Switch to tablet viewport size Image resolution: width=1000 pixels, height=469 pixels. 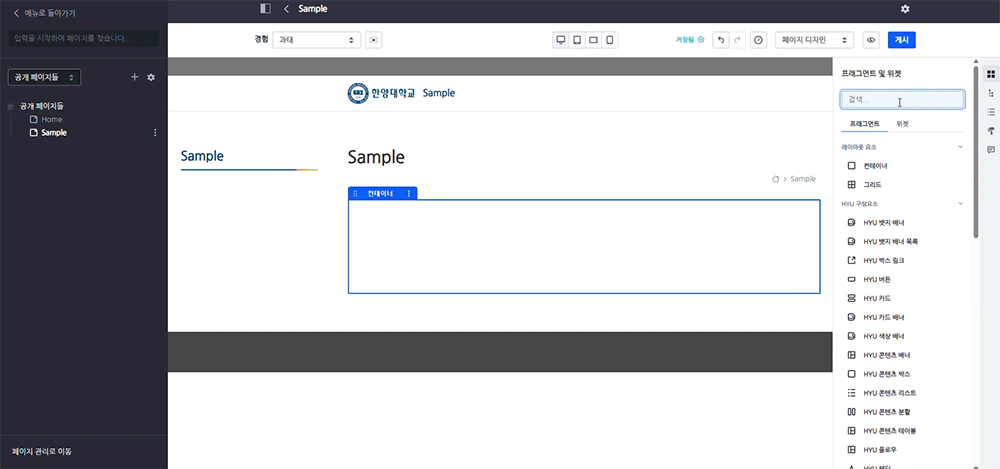click(x=577, y=40)
